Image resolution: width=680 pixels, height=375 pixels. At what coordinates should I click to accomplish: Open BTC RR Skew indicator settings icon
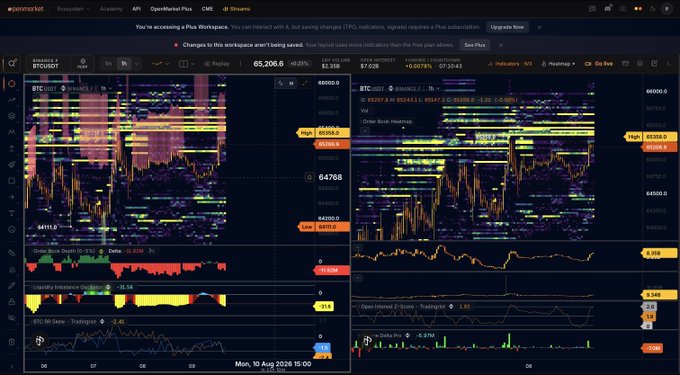tap(102, 322)
